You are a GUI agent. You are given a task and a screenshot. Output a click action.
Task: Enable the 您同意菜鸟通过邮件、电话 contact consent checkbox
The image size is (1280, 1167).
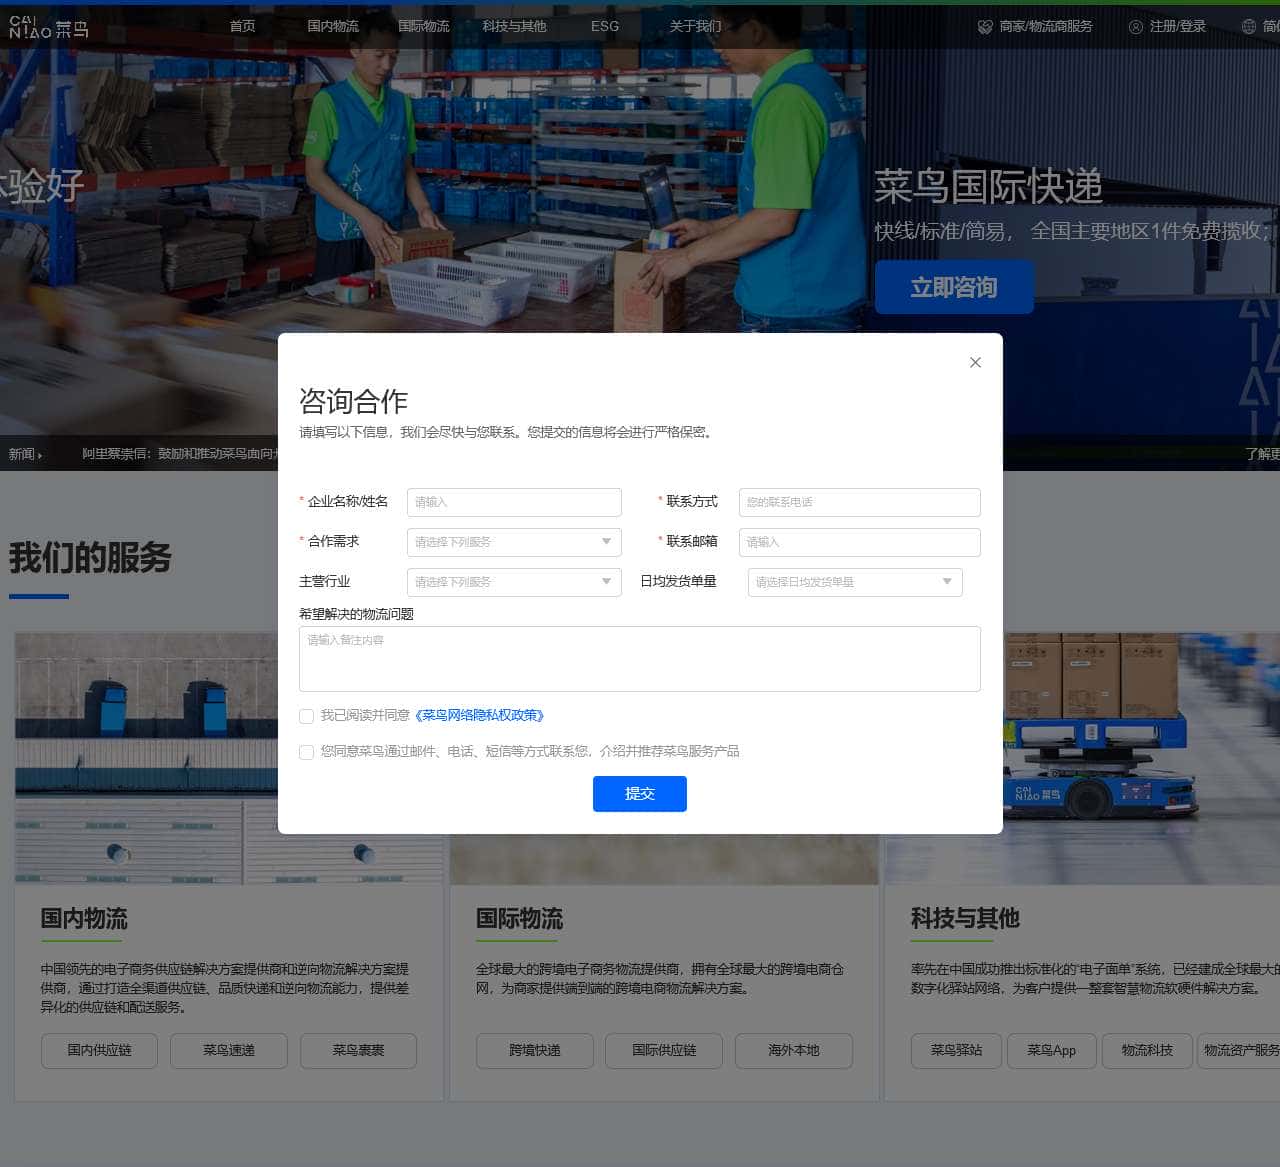(306, 752)
